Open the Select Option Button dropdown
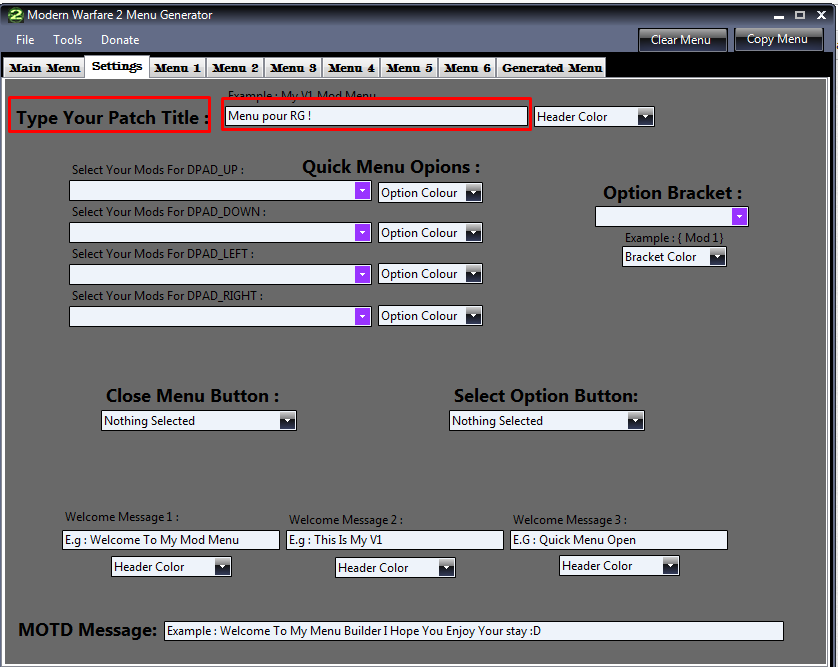The image size is (838, 667). (547, 421)
